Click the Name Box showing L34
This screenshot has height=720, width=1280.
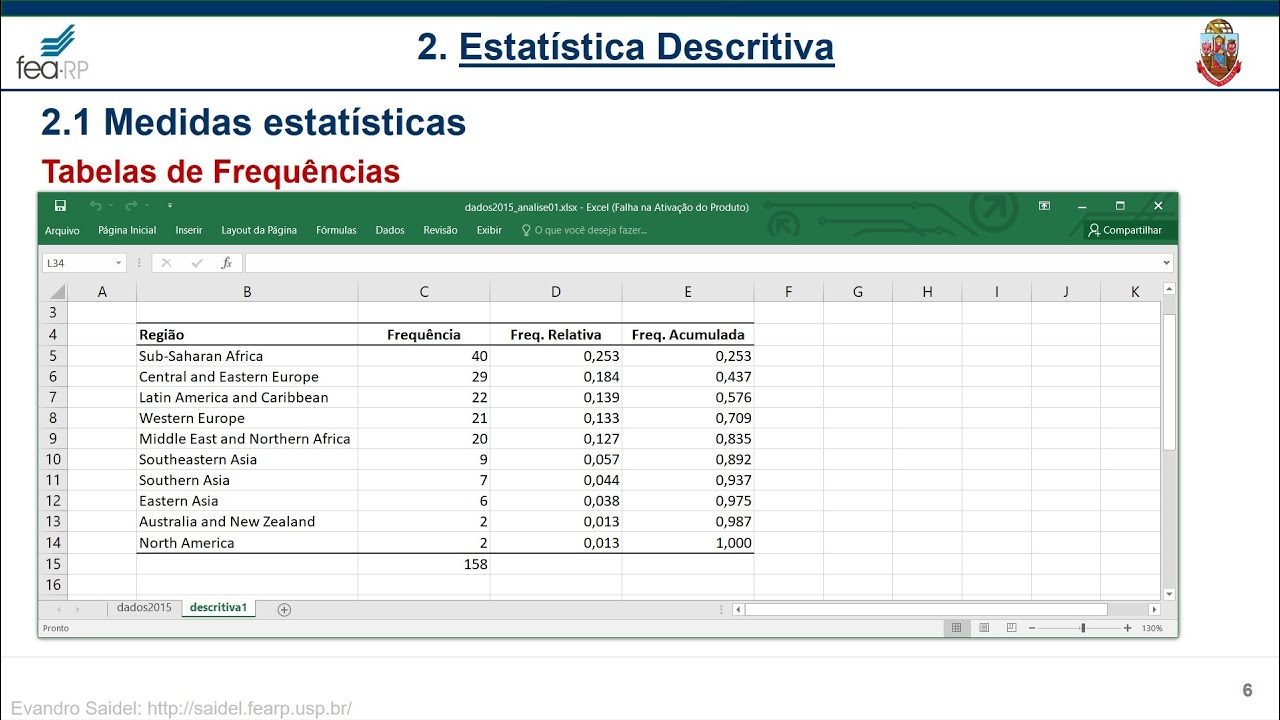click(x=77, y=263)
